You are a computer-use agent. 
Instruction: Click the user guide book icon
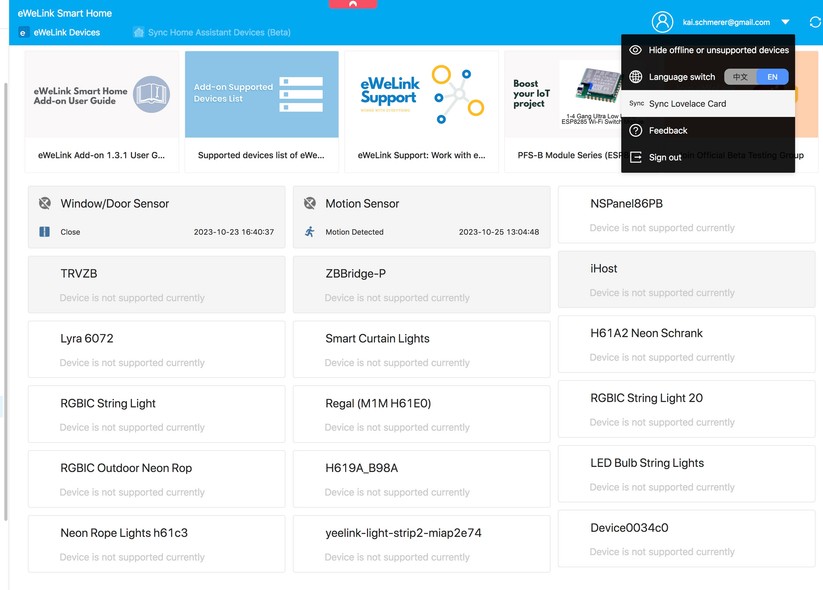point(151,94)
